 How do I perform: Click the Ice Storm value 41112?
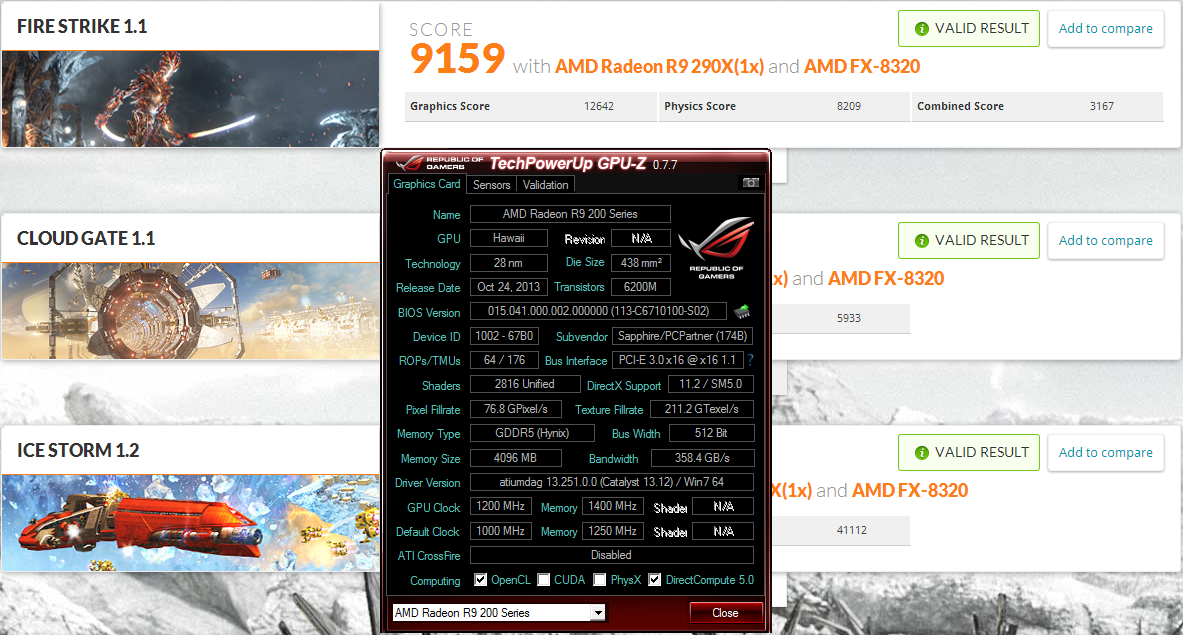[852, 530]
